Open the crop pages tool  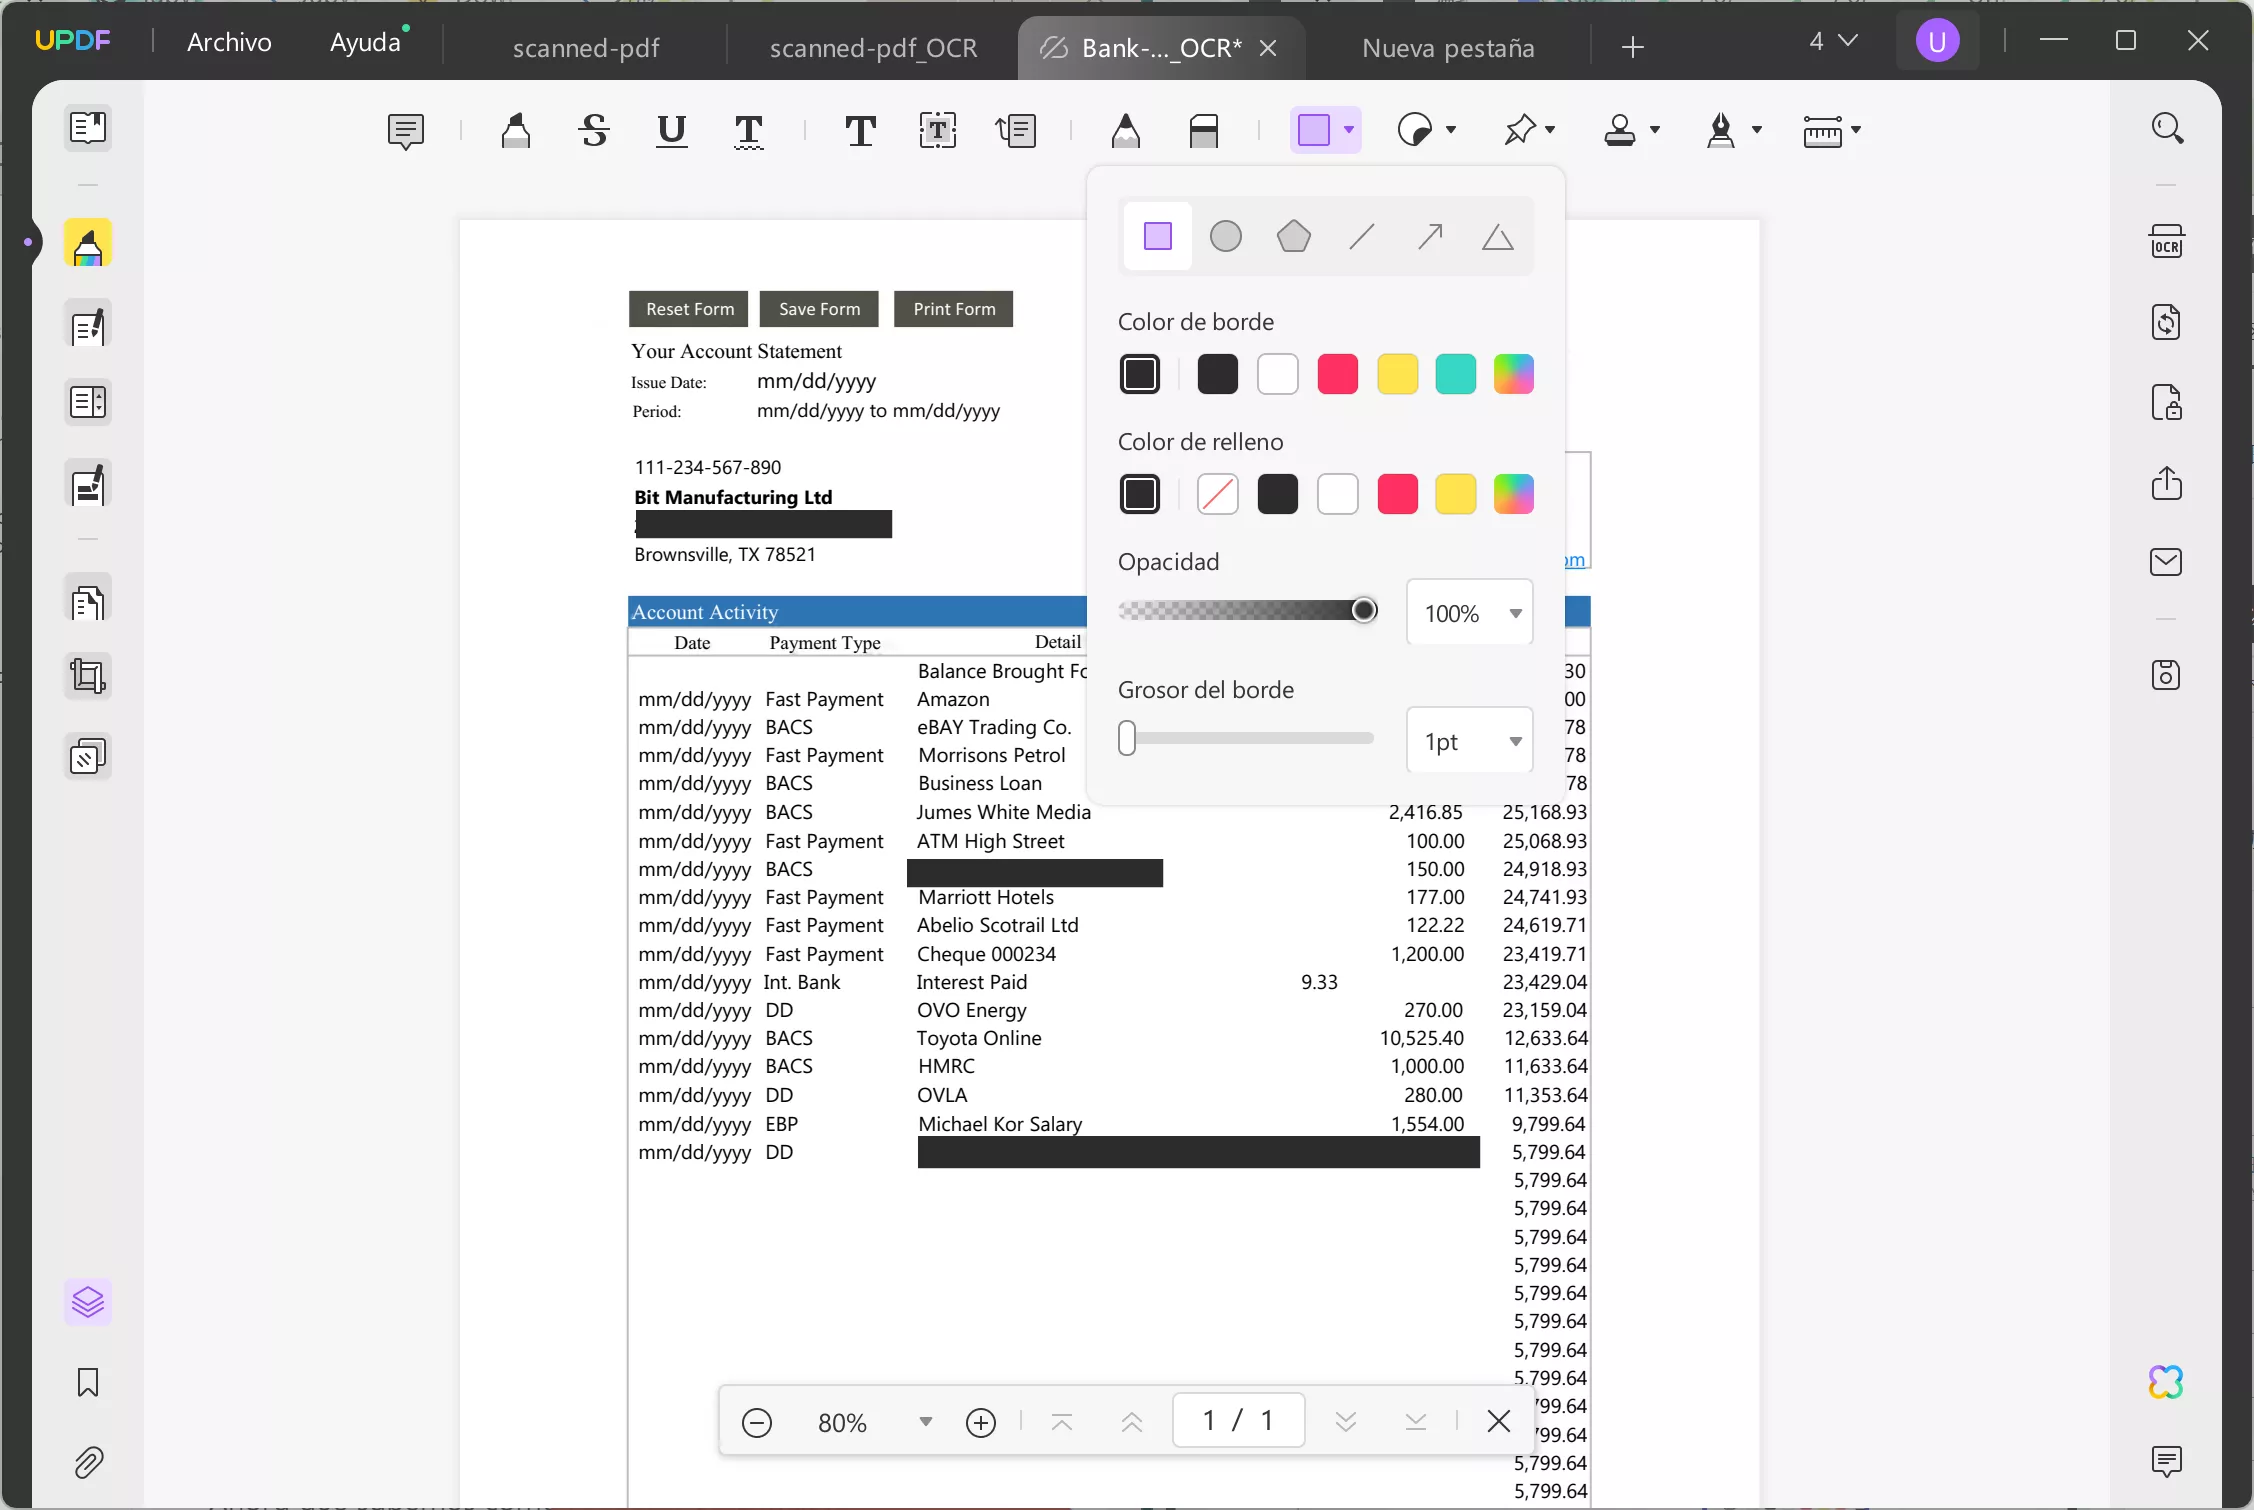pos(88,677)
